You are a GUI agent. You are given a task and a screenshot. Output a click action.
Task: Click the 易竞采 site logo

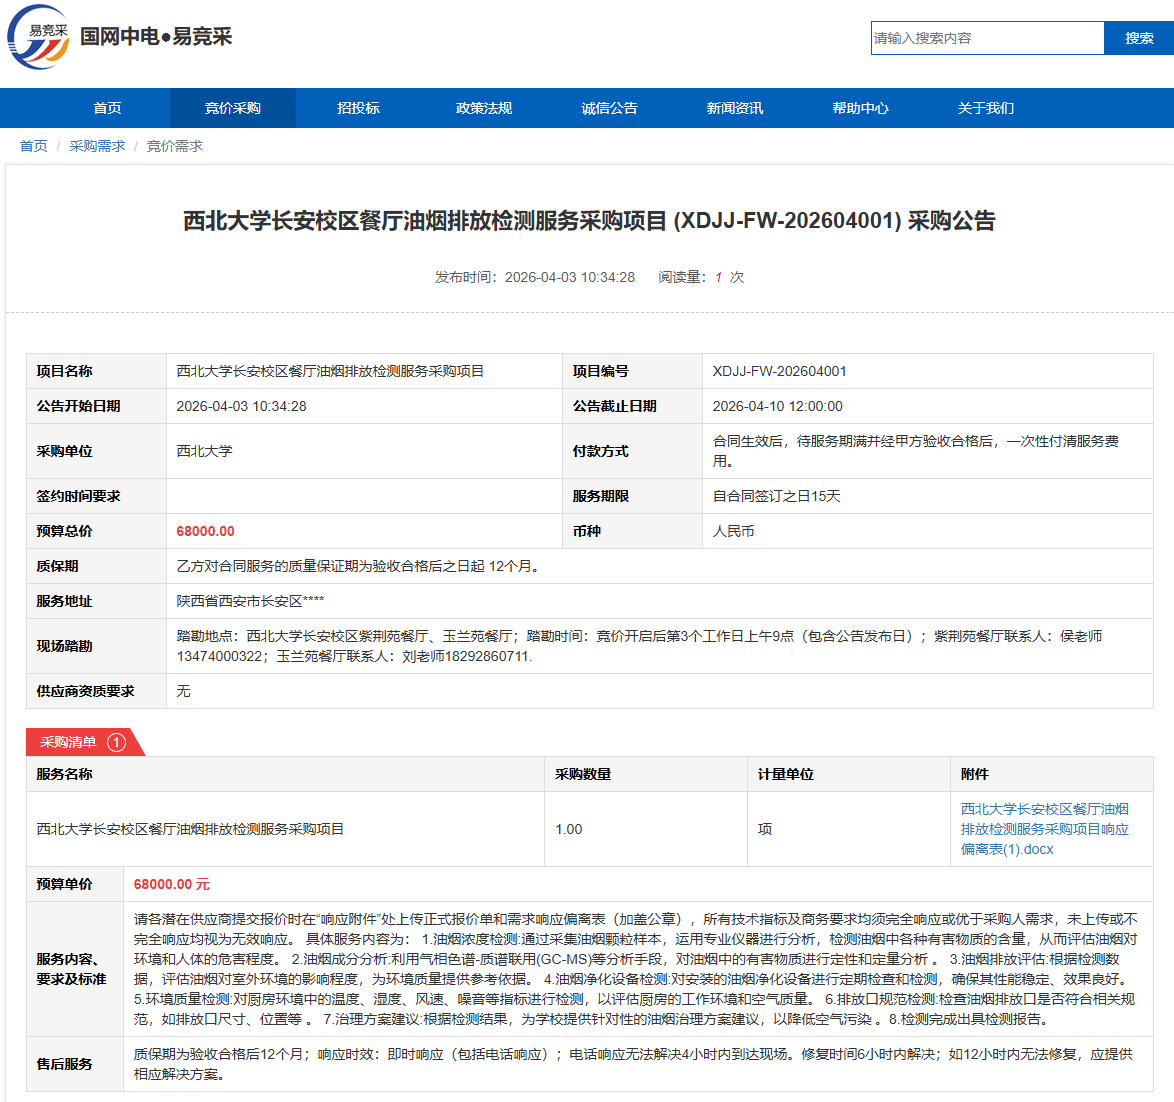(x=38, y=37)
